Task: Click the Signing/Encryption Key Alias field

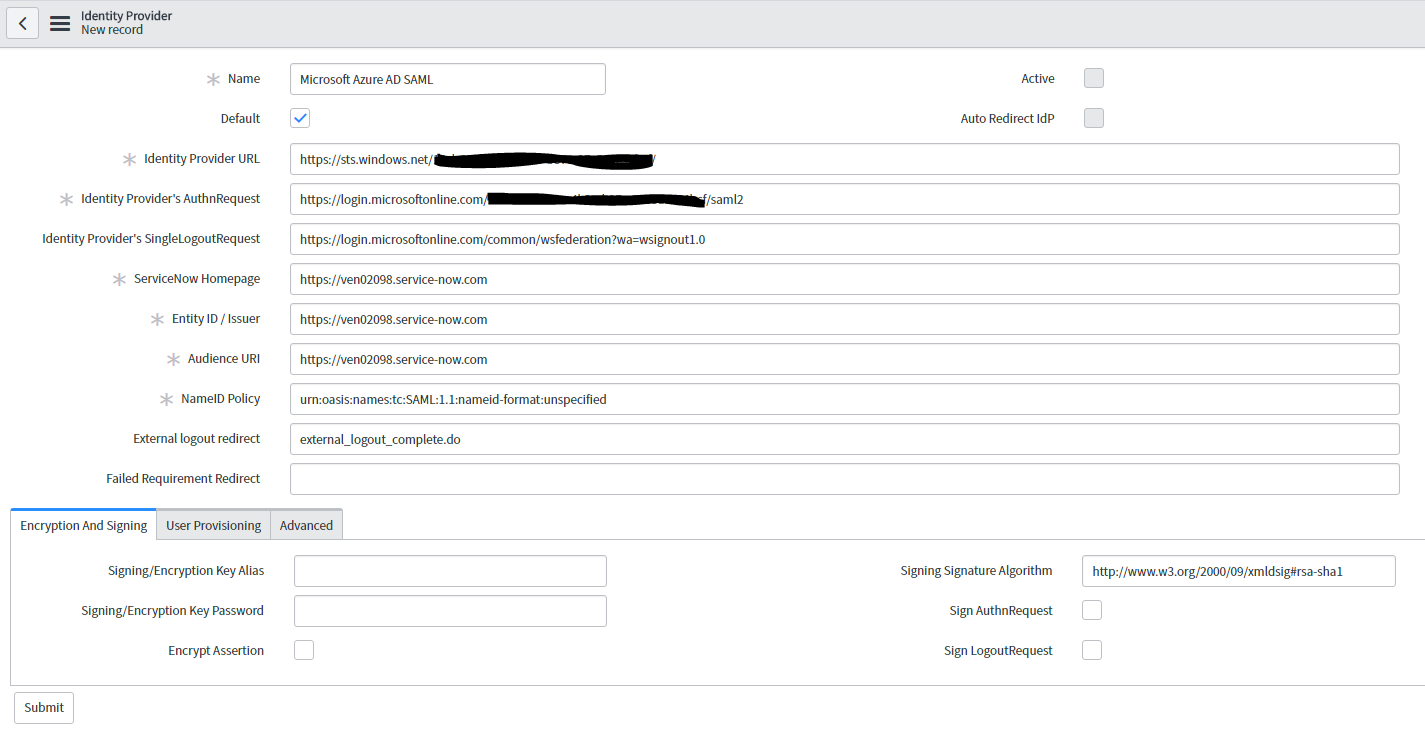Action: 449,570
